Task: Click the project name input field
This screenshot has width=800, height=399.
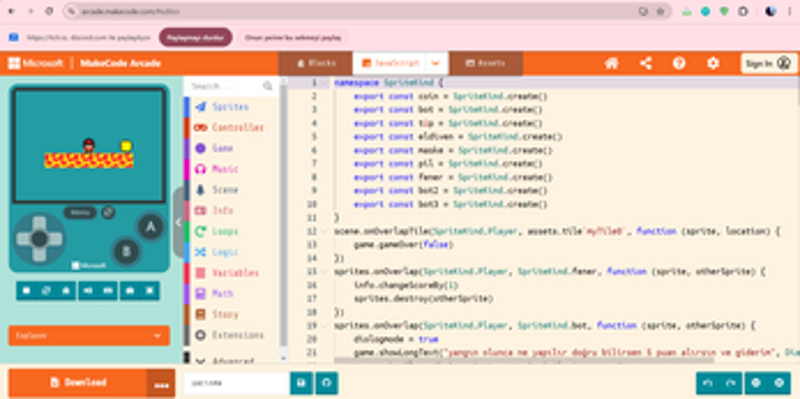Action: coord(237,383)
